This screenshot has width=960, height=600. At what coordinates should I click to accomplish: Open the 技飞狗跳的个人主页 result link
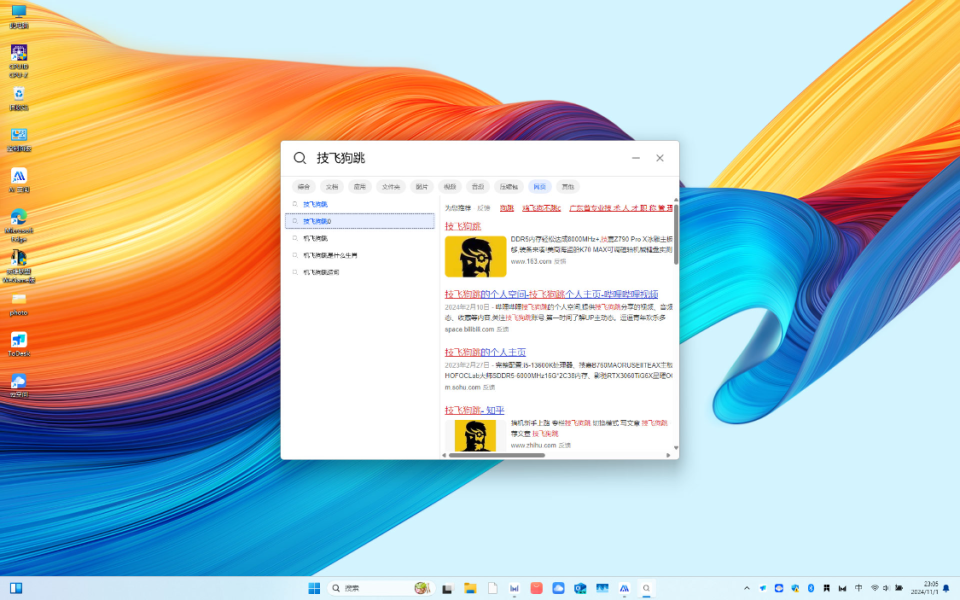tap(485, 352)
